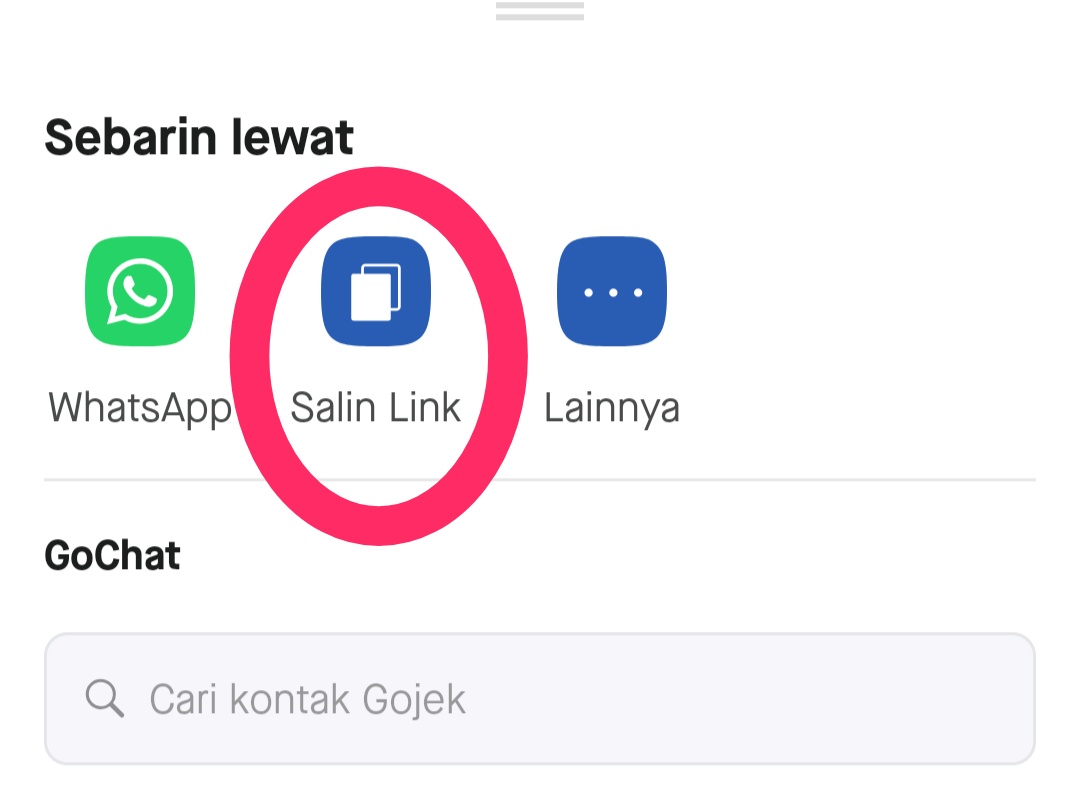Click empty right end of search box
Screen dimensions: 1080x805
(895, 699)
